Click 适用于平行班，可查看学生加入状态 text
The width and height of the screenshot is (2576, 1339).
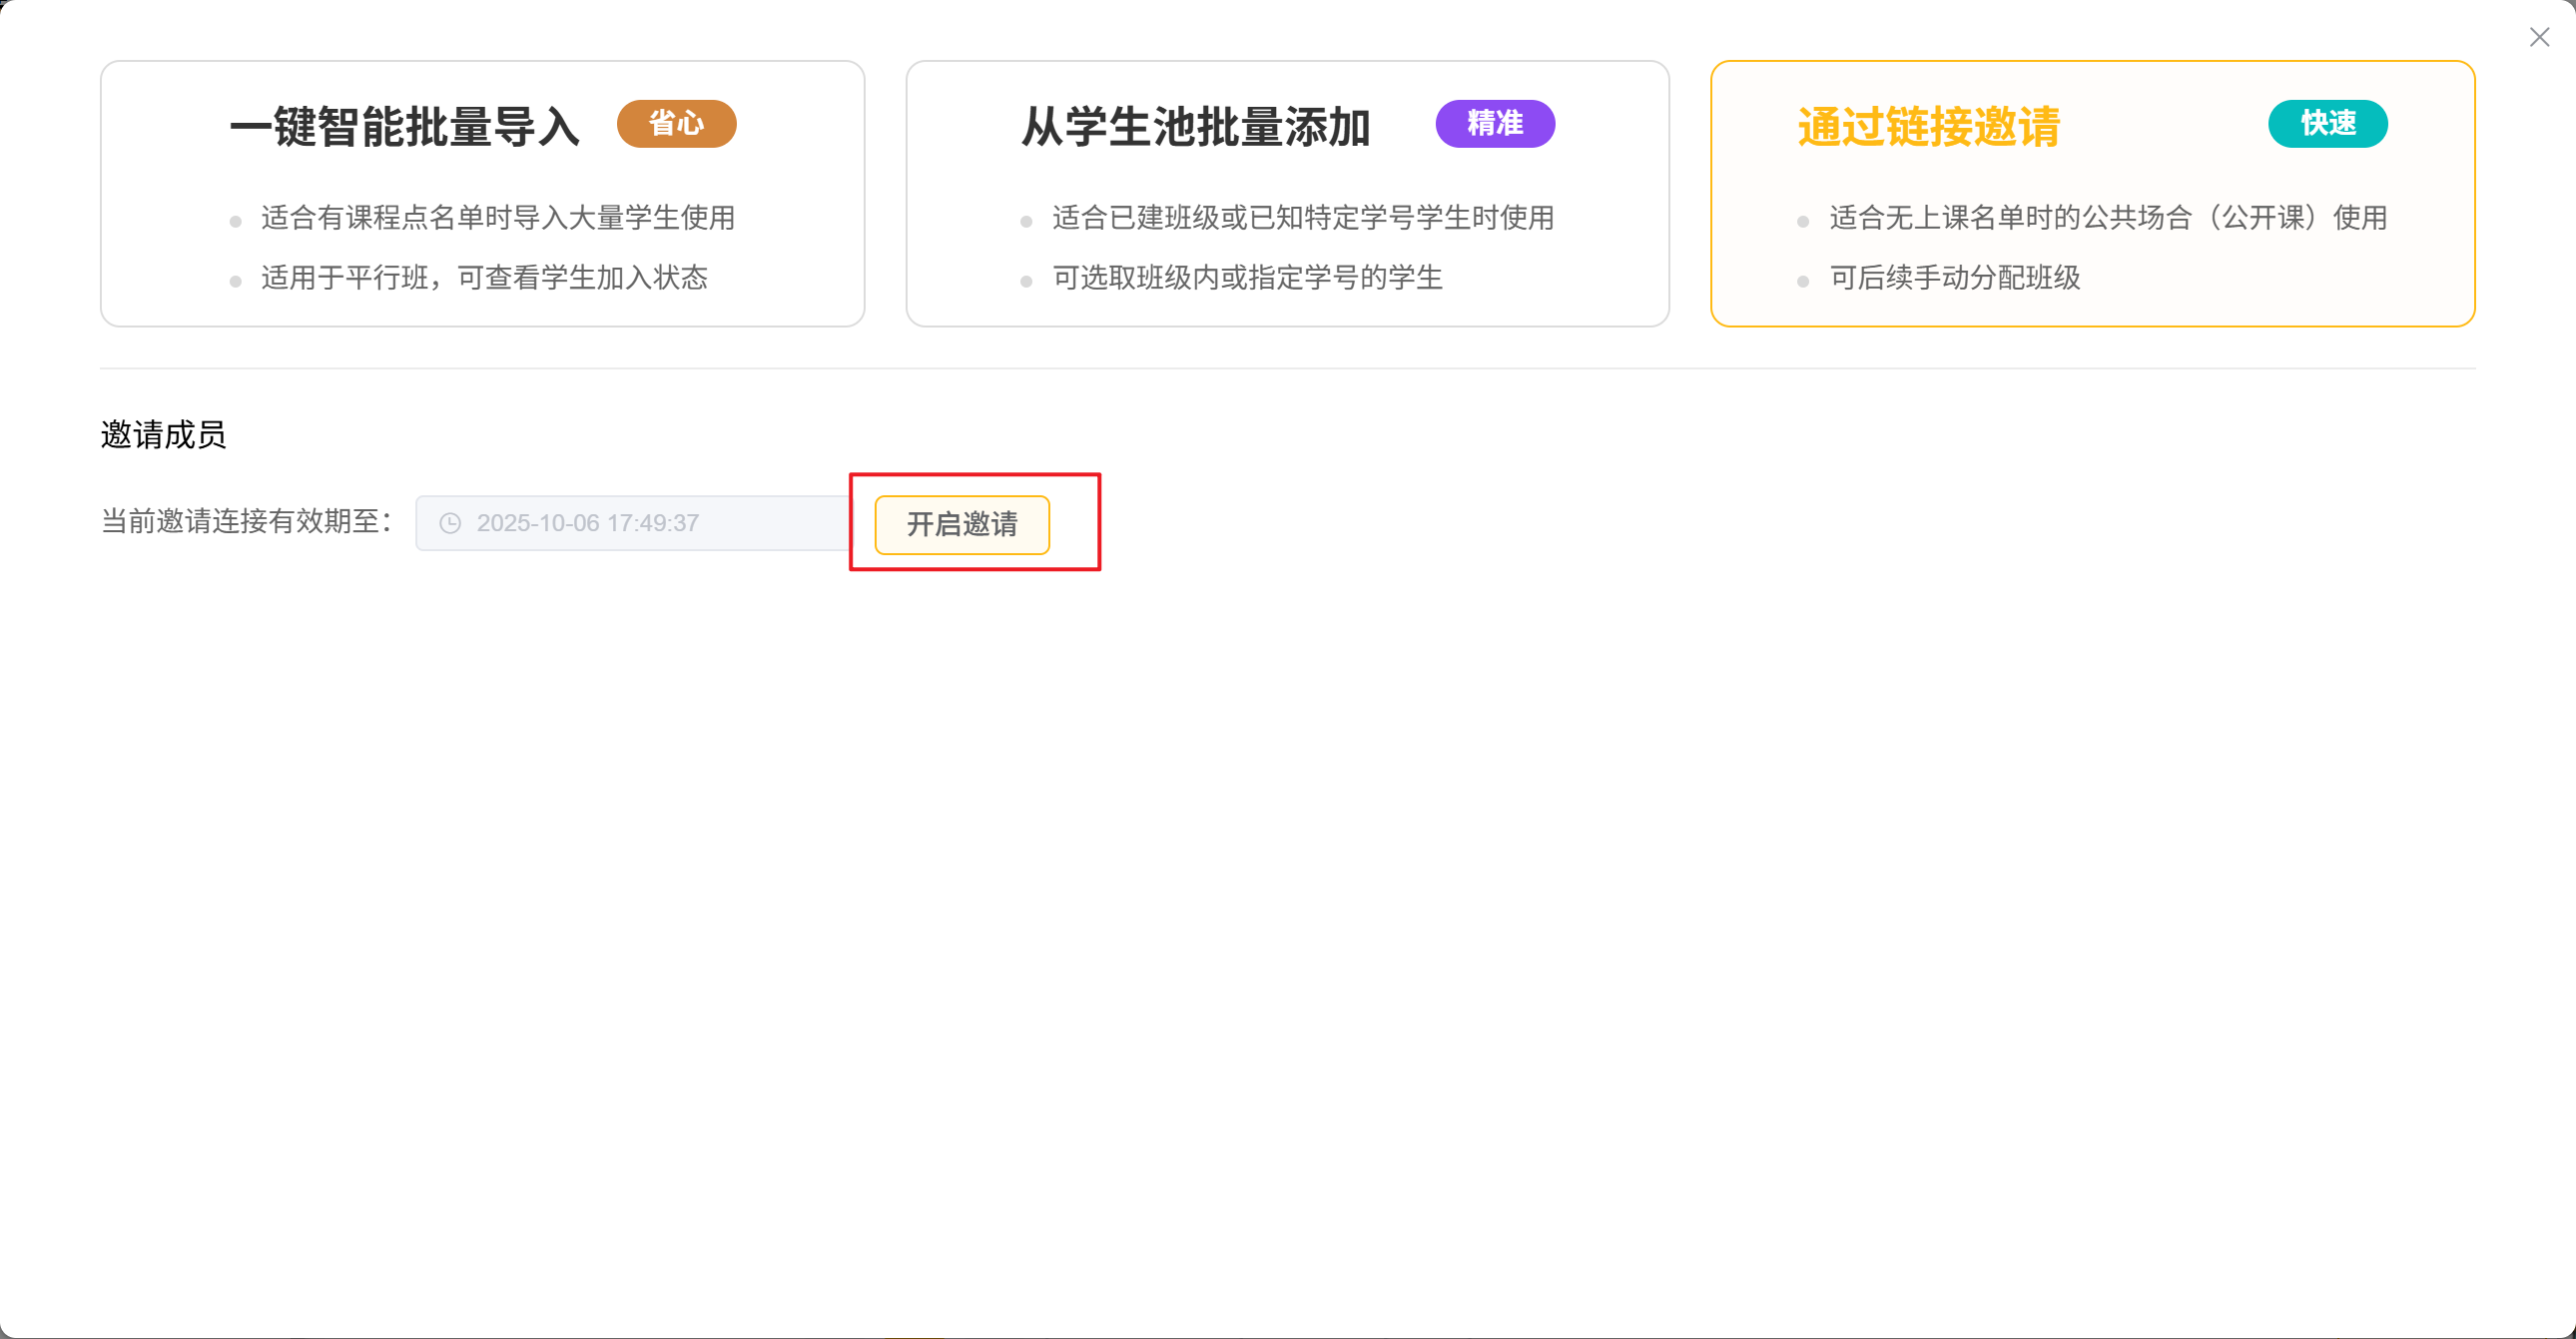[484, 277]
